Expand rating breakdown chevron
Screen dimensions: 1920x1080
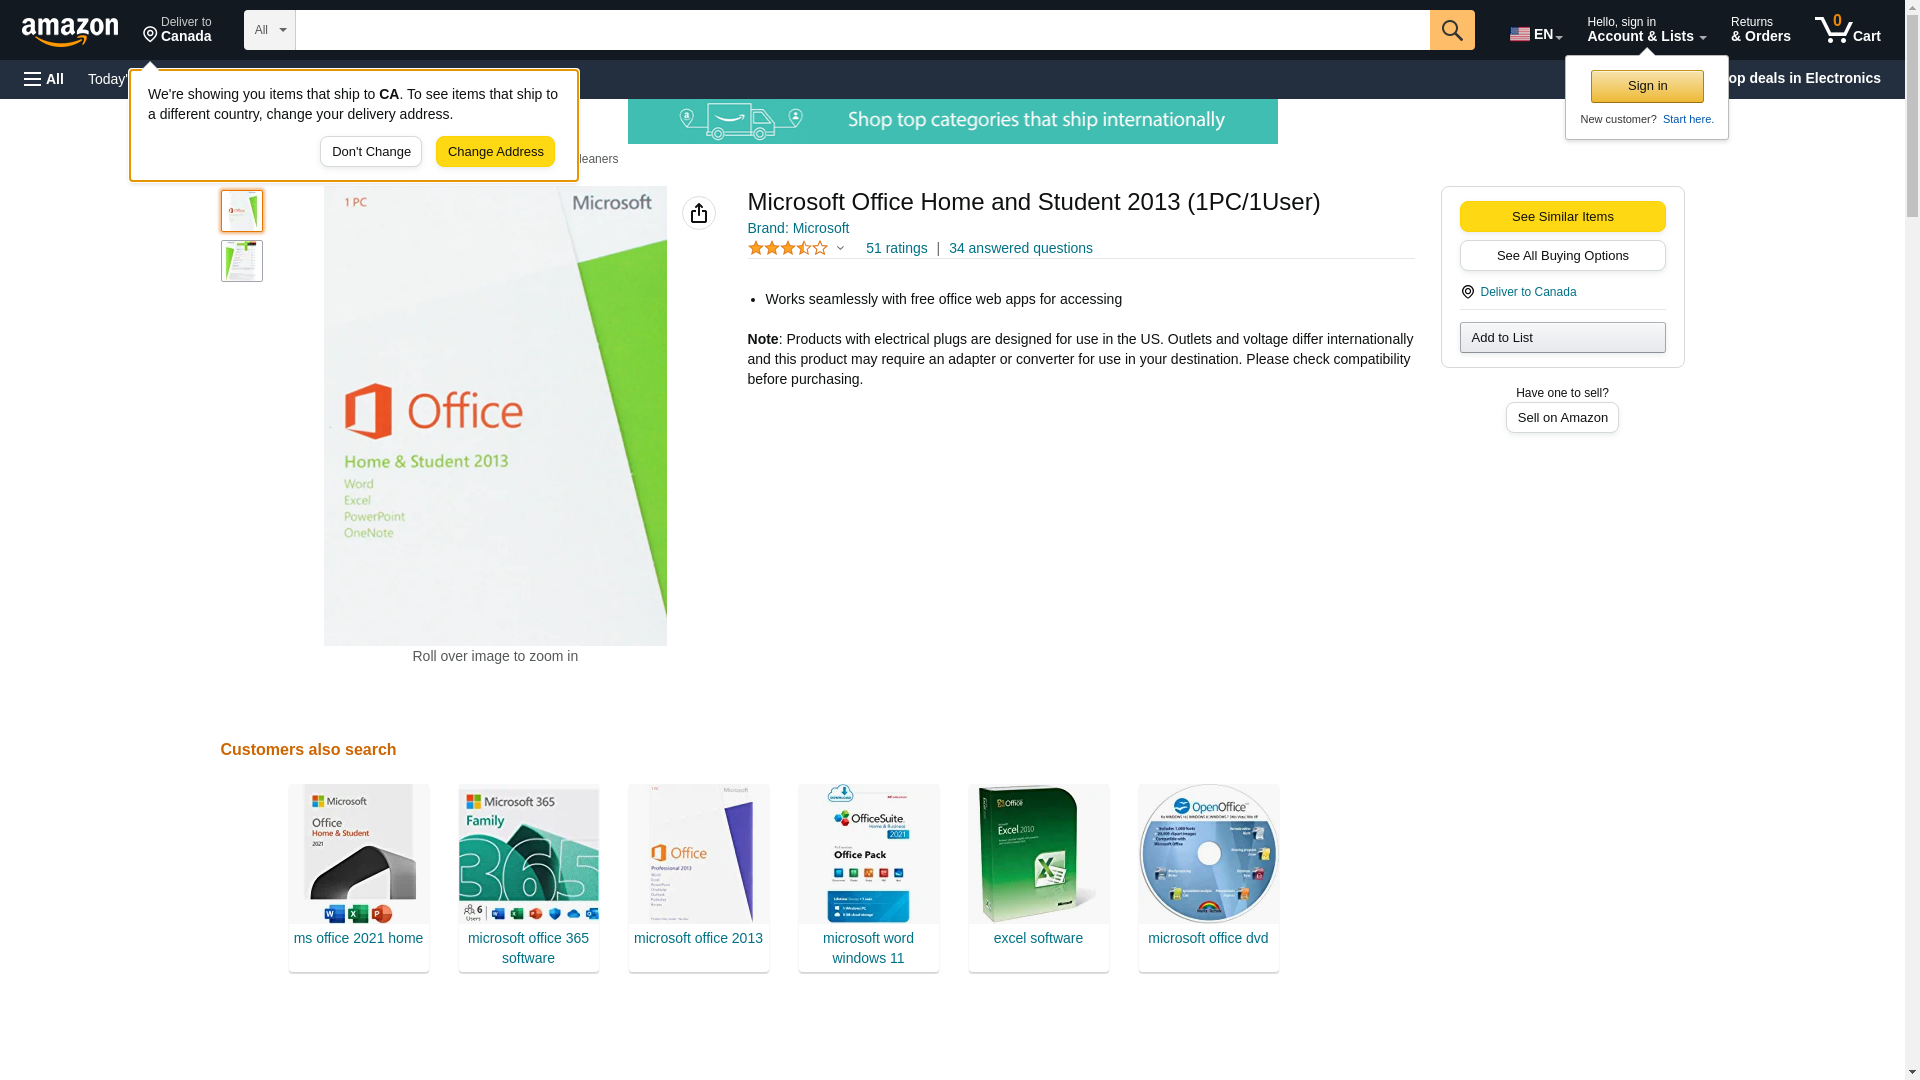coord(840,248)
